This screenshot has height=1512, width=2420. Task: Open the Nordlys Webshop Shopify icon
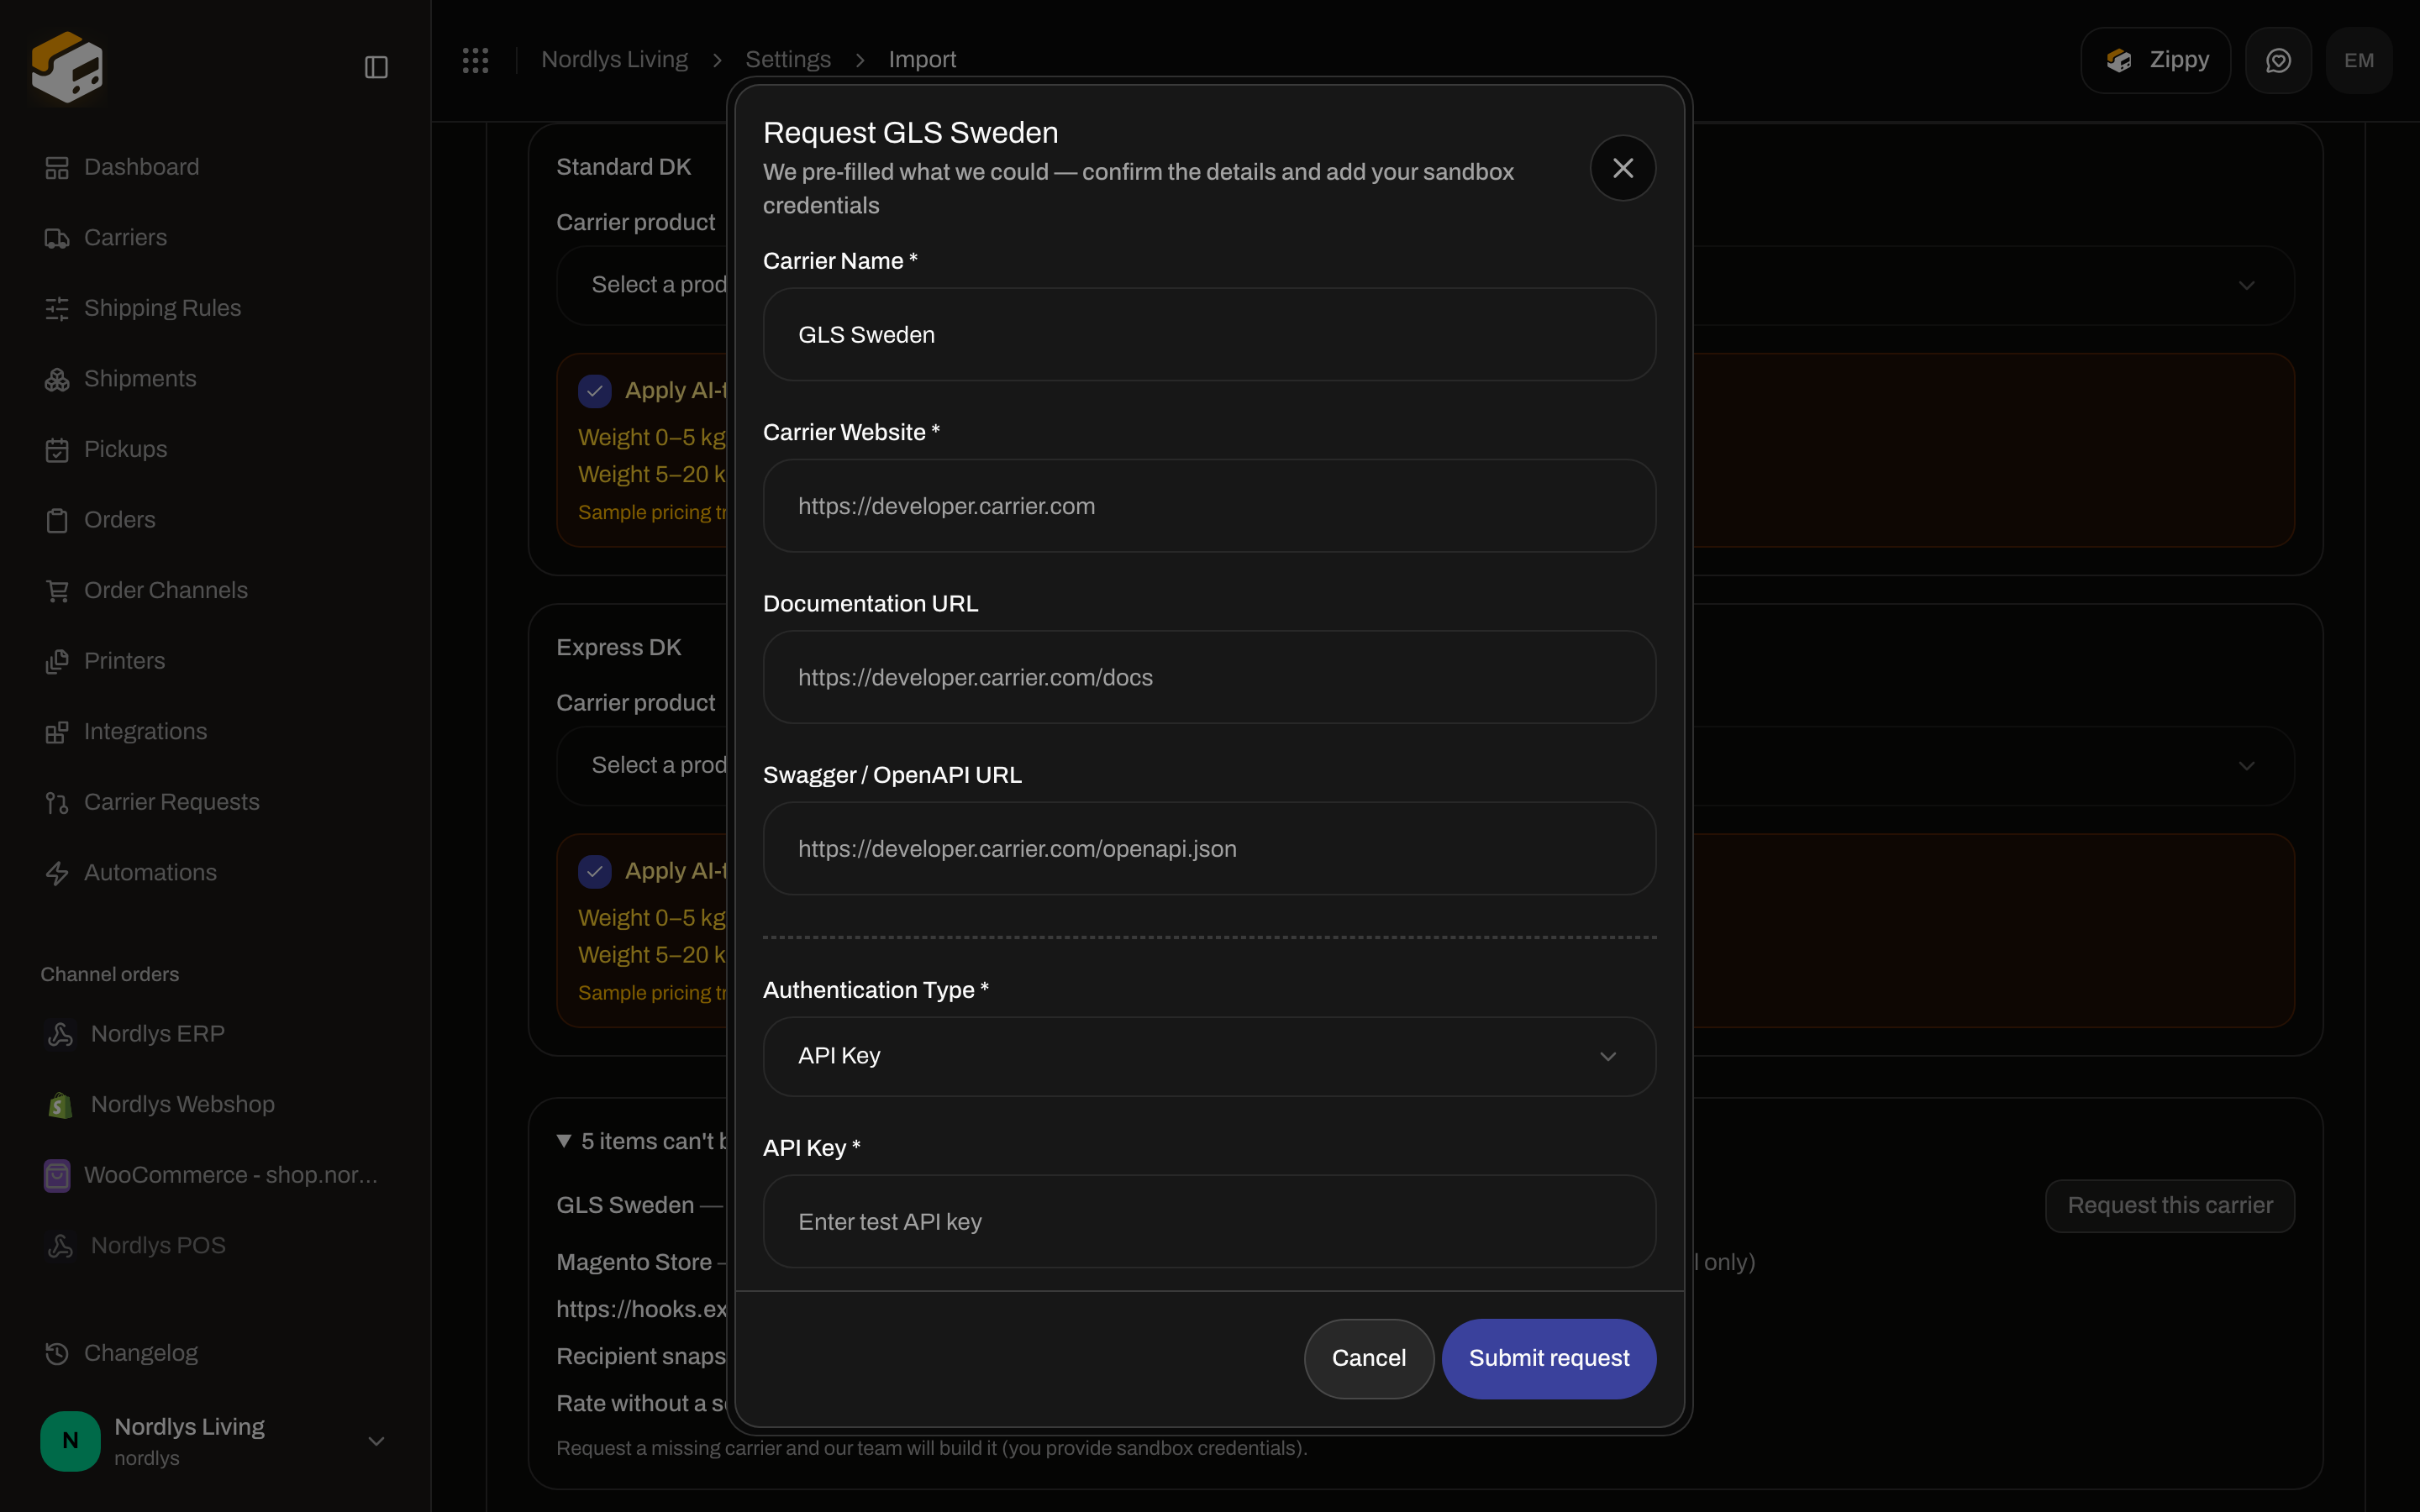pos(60,1105)
